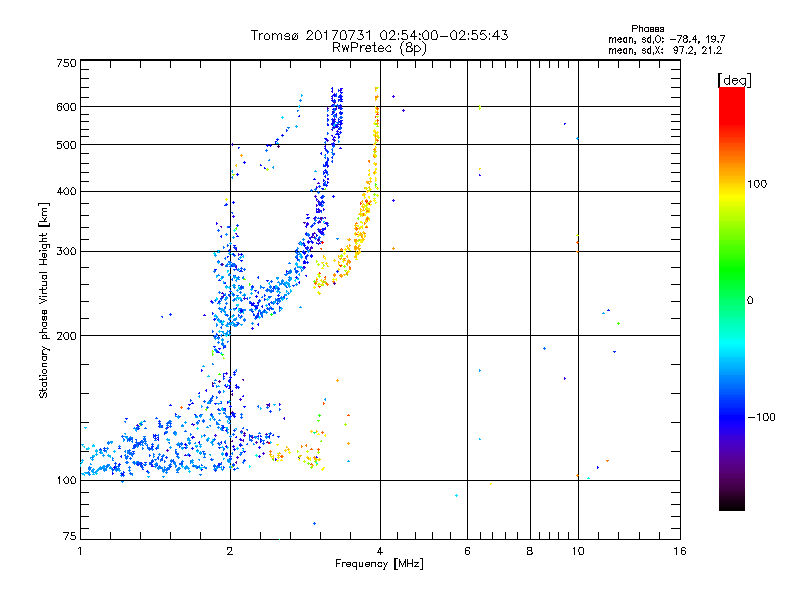Click the "mean, sd,O: -78.4, 19.7" statistics line
This screenshot has width=800, height=600.
tap(666, 39)
